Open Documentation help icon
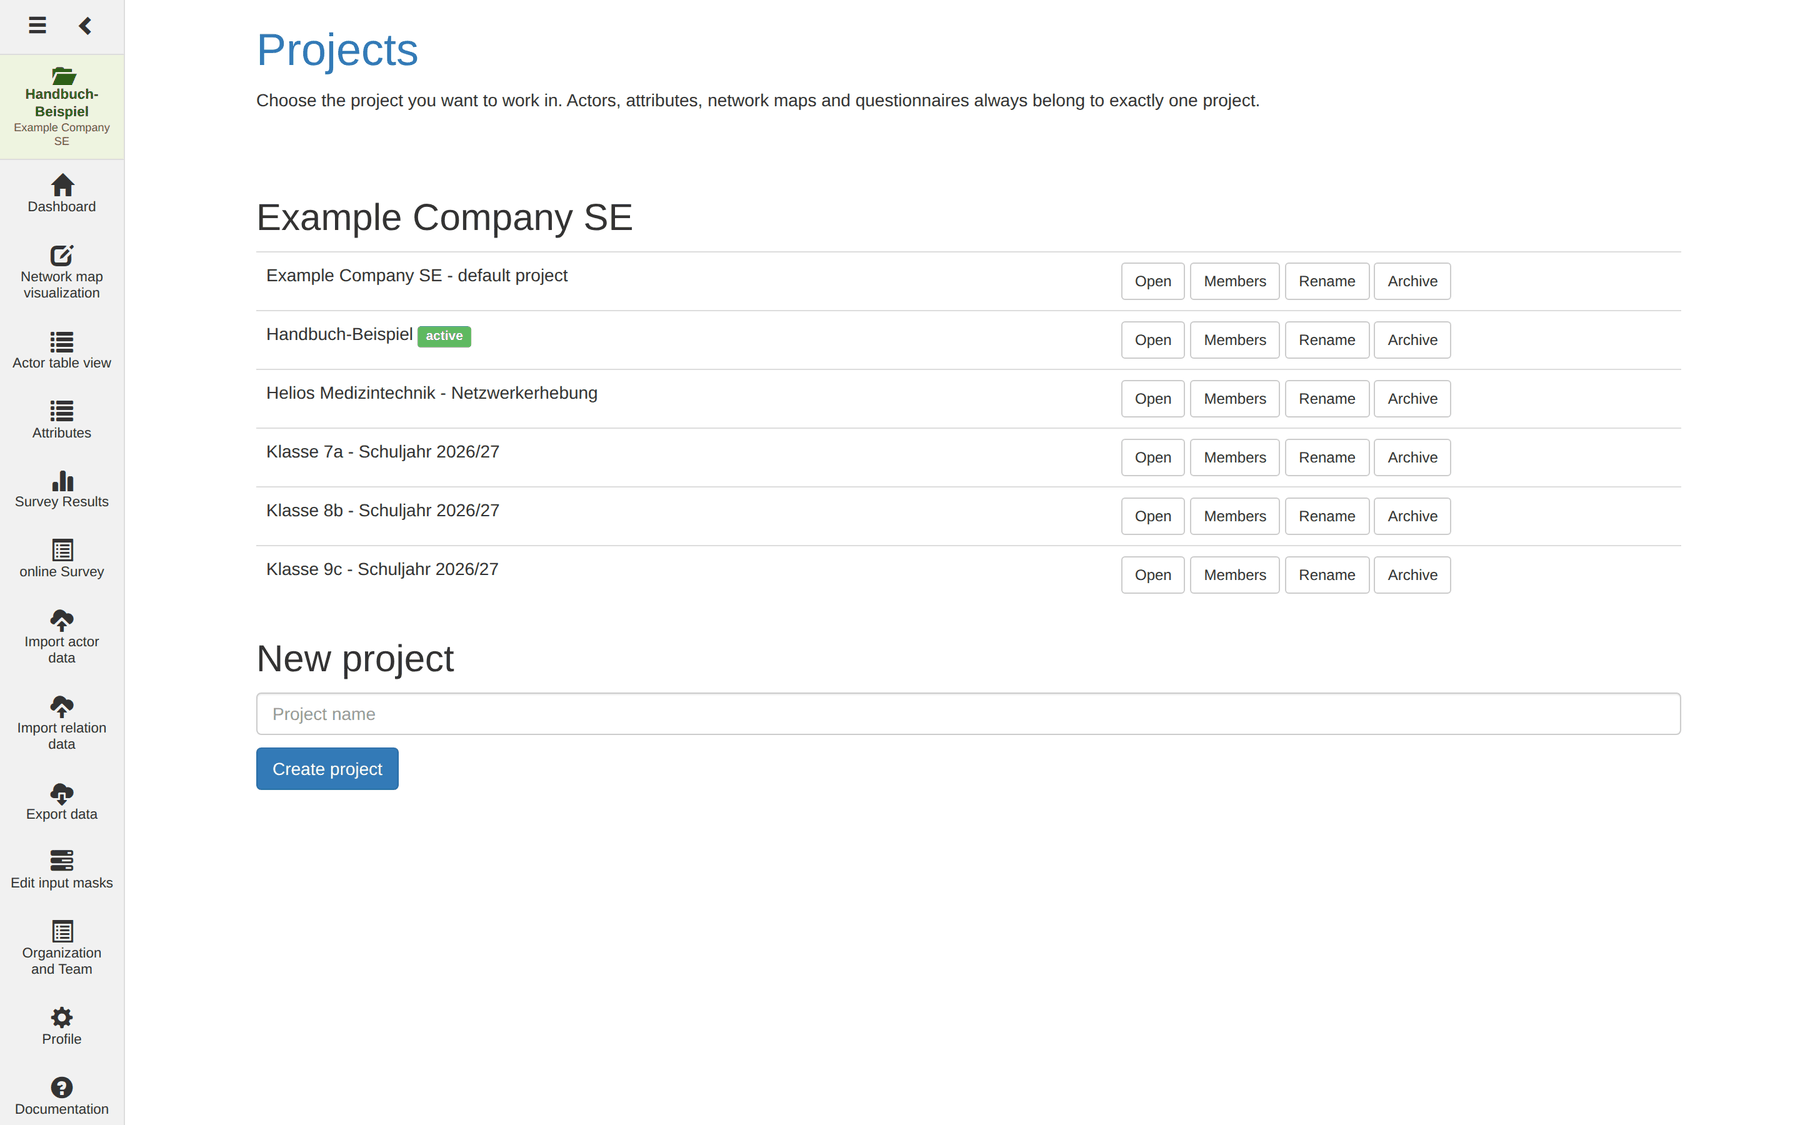 pyautogui.click(x=62, y=1087)
